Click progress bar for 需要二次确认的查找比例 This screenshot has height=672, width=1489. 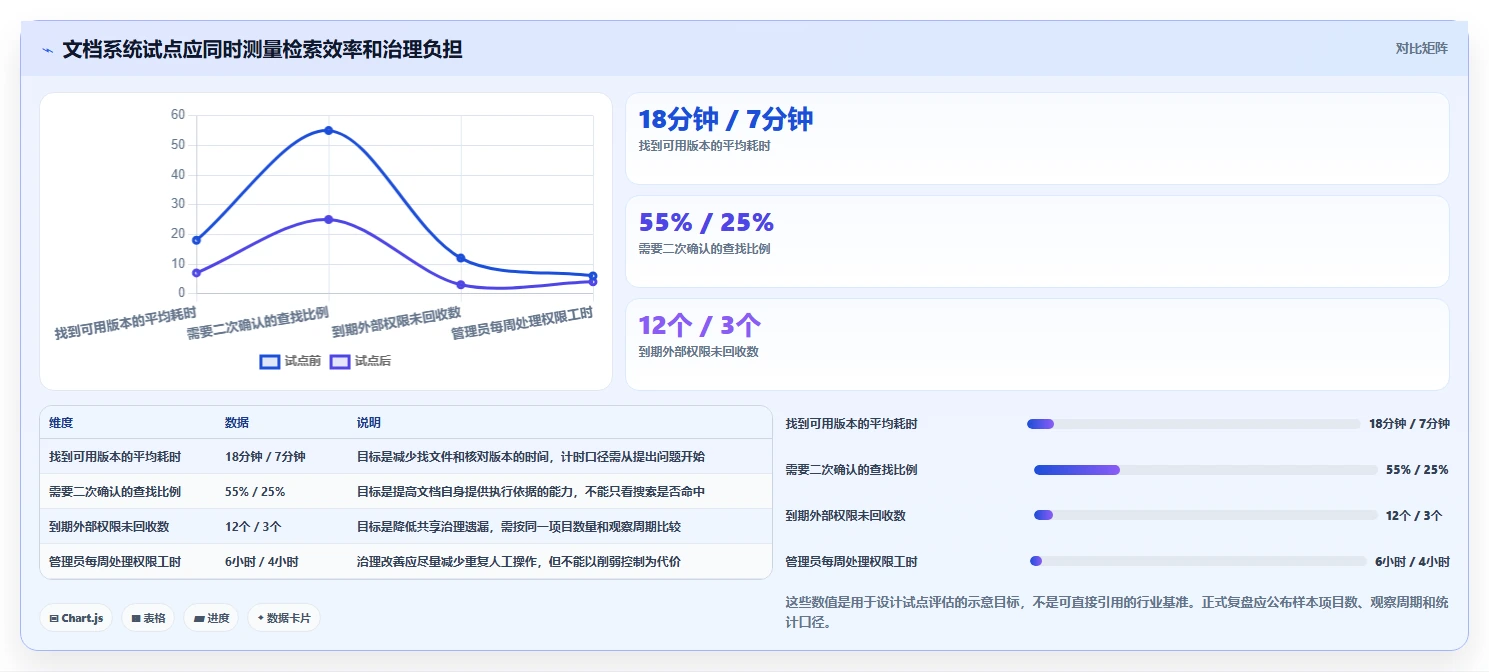tap(1206, 470)
